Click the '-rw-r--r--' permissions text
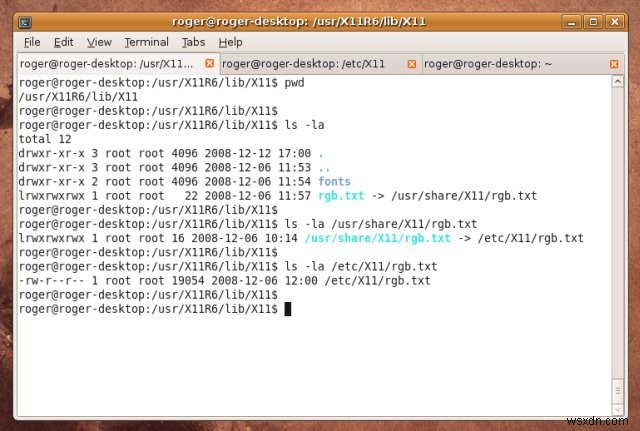 (52, 280)
